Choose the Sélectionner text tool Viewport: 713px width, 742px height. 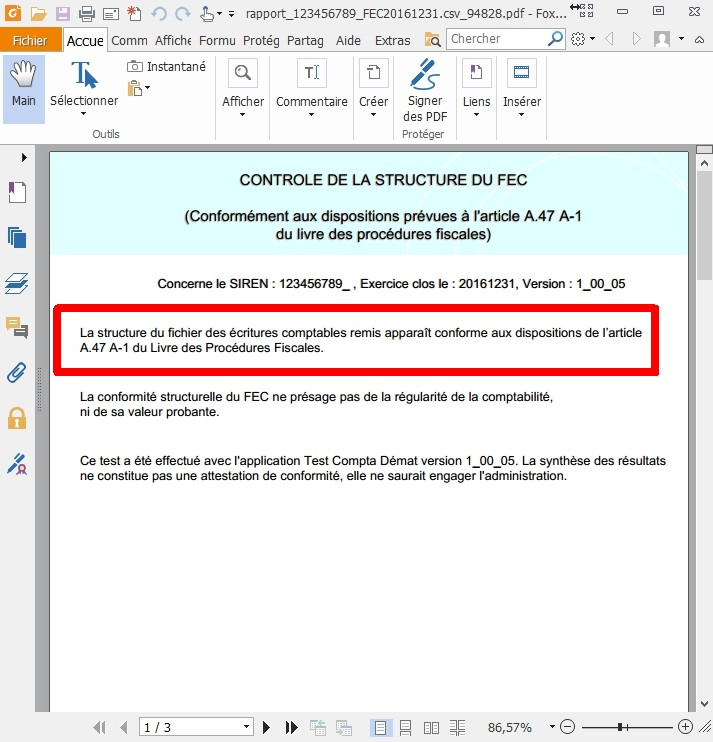pyautogui.click(x=84, y=83)
